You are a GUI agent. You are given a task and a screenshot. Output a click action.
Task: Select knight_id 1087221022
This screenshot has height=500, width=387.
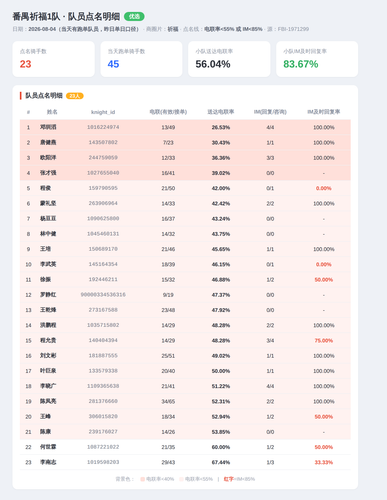pos(103,447)
